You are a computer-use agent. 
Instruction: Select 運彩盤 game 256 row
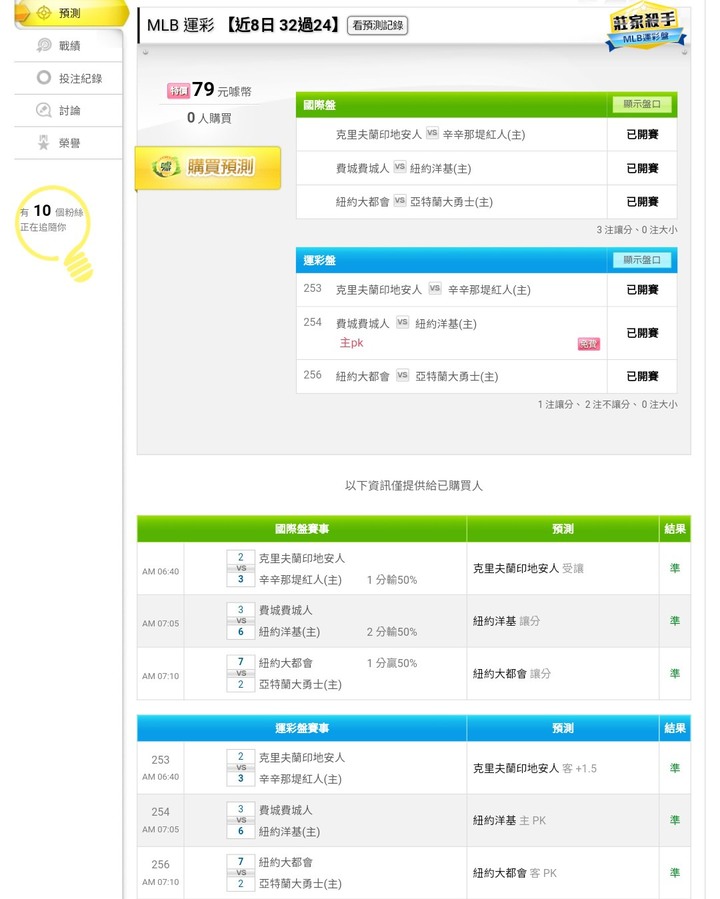pos(486,377)
